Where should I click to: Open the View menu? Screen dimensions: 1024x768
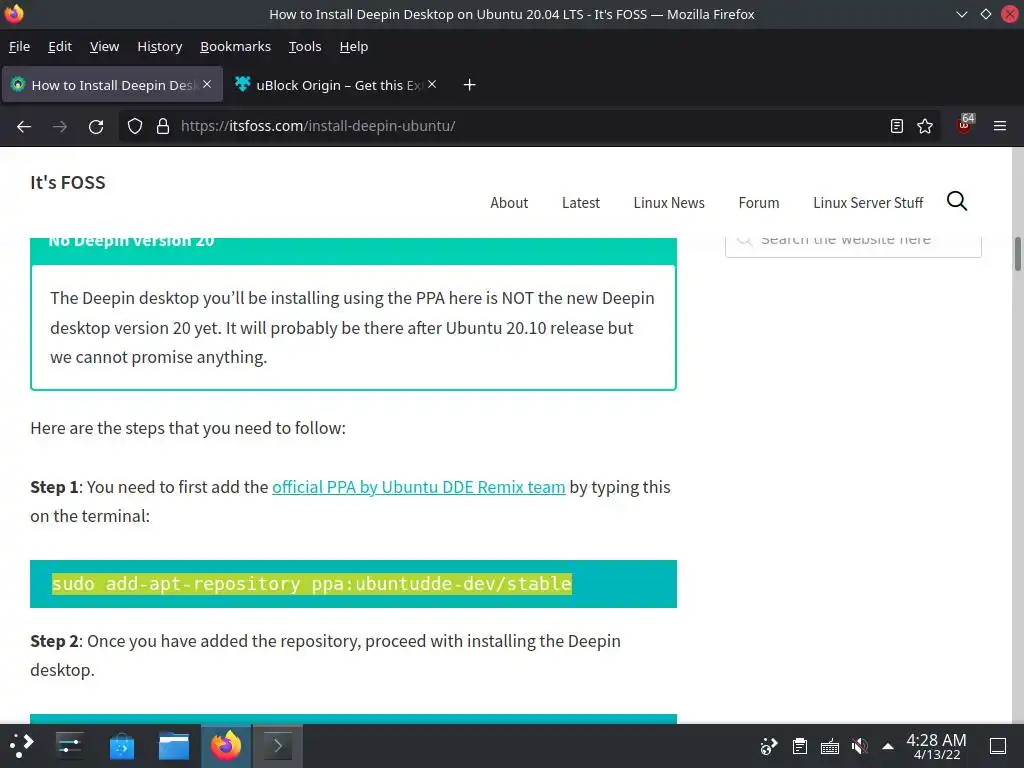104,46
